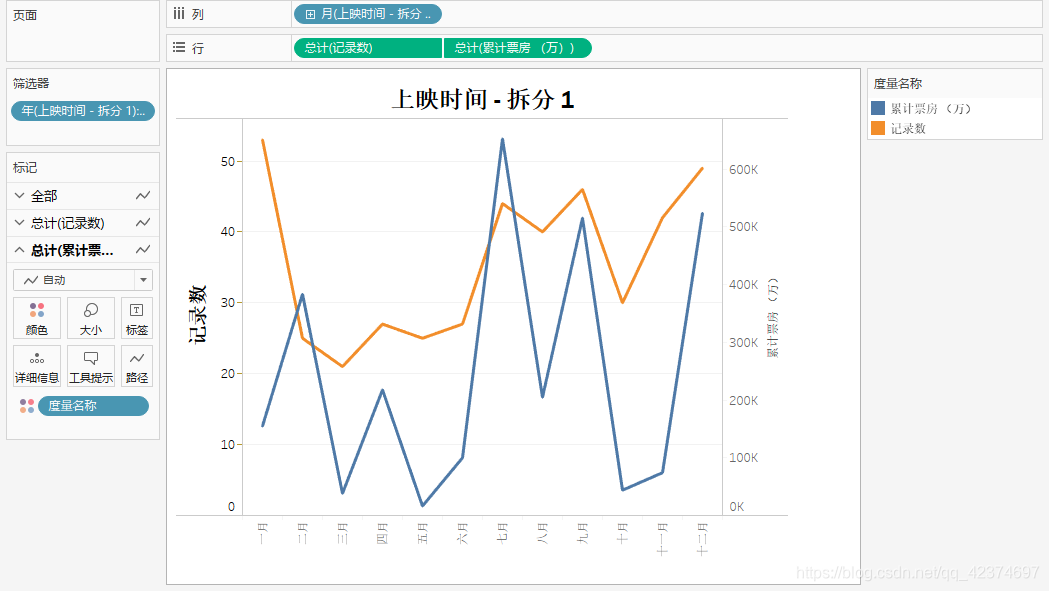
Task: Click the 月(上映时间 - 拆分 pill in columns
Action: pyautogui.click(x=368, y=14)
